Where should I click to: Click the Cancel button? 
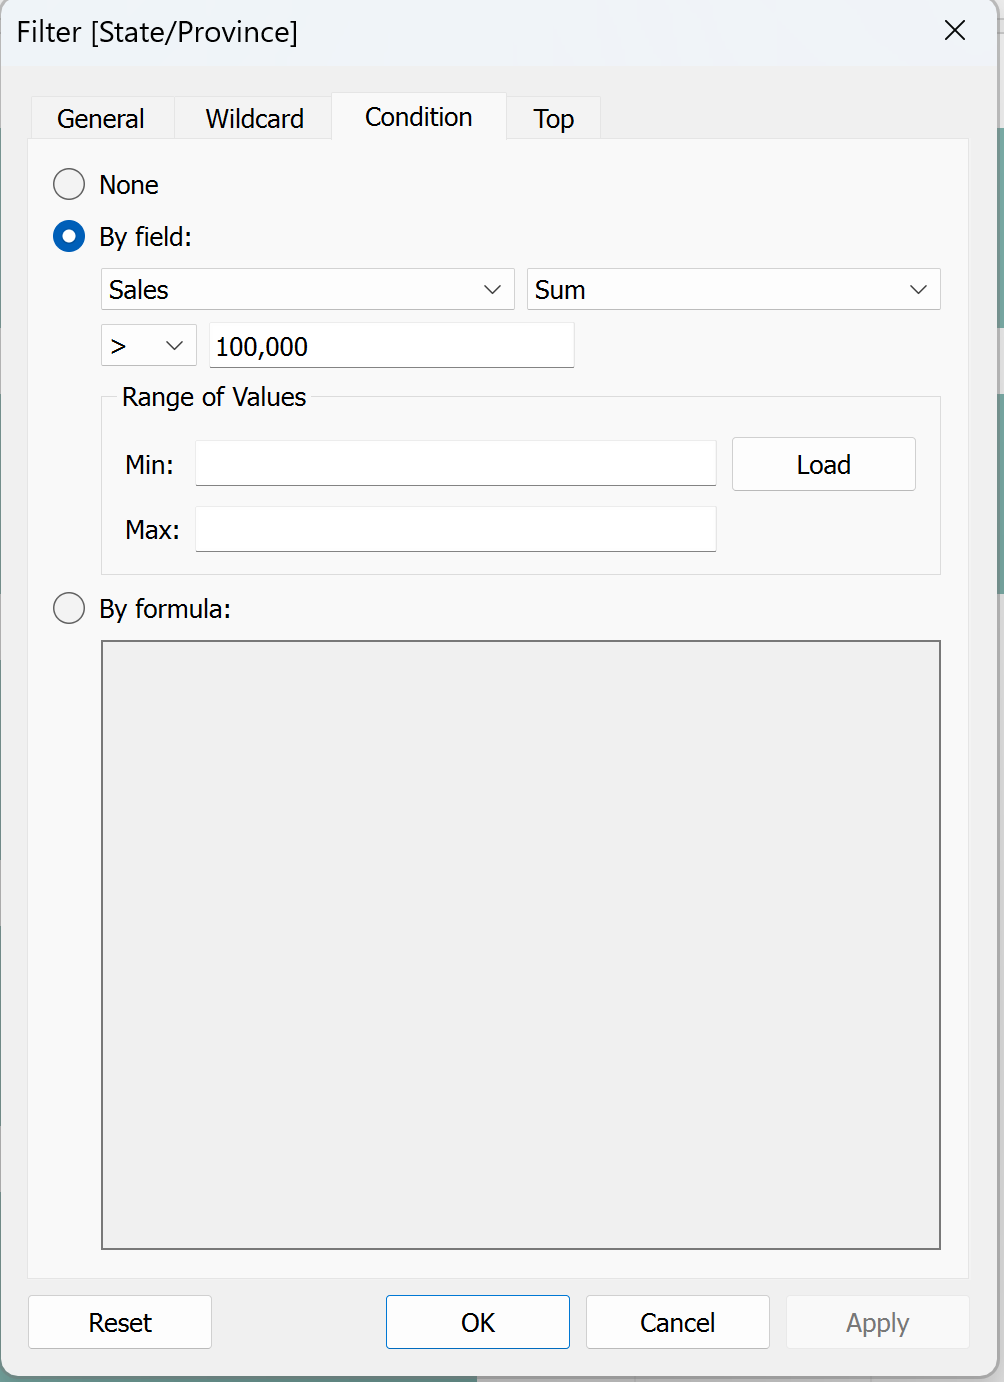click(x=678, y=1322)
